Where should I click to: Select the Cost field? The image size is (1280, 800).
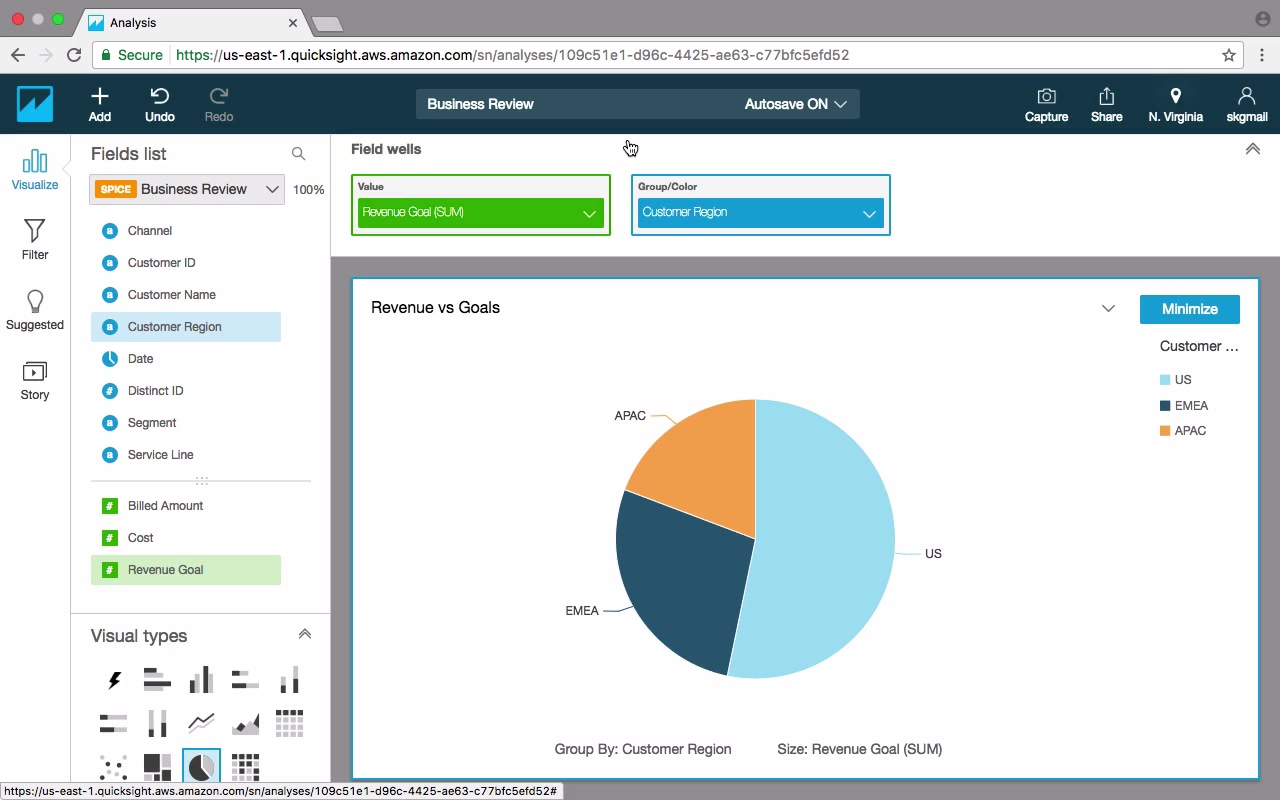(186, 538)
